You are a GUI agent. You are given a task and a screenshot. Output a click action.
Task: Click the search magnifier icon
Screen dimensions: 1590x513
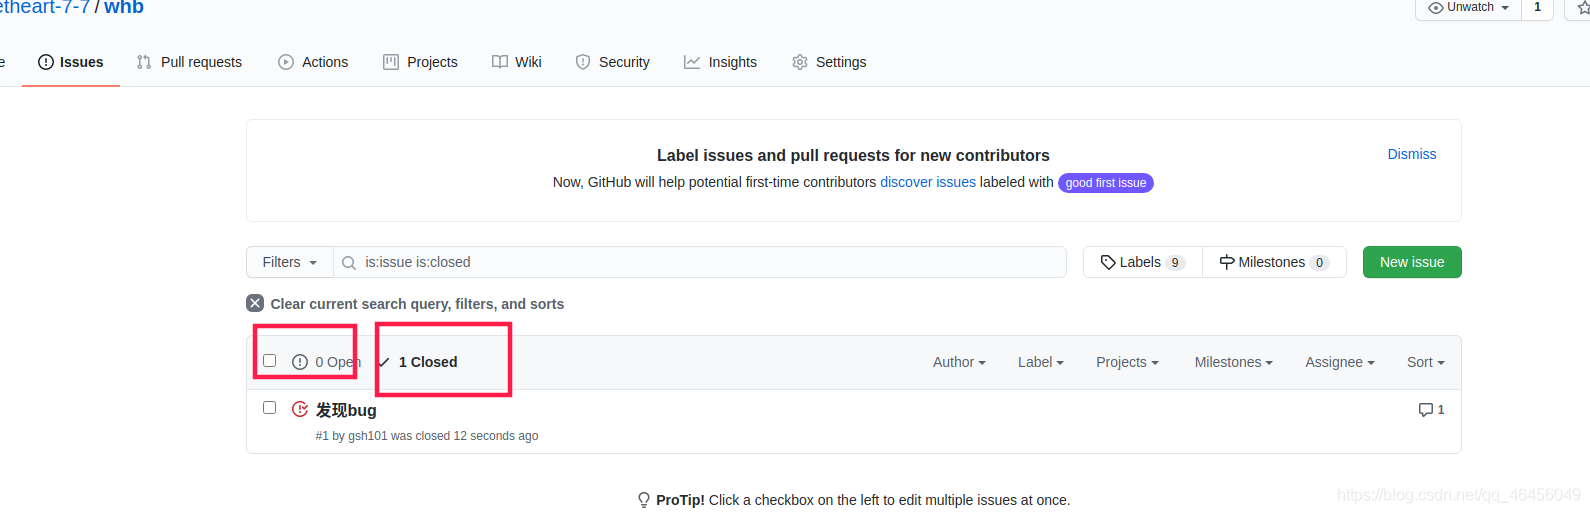[349, 263]
